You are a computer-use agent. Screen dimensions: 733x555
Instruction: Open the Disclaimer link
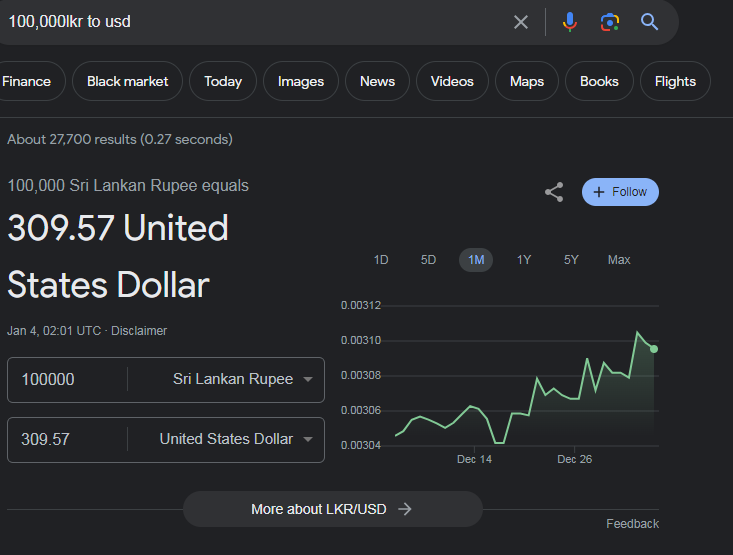(x=139, y=331)
